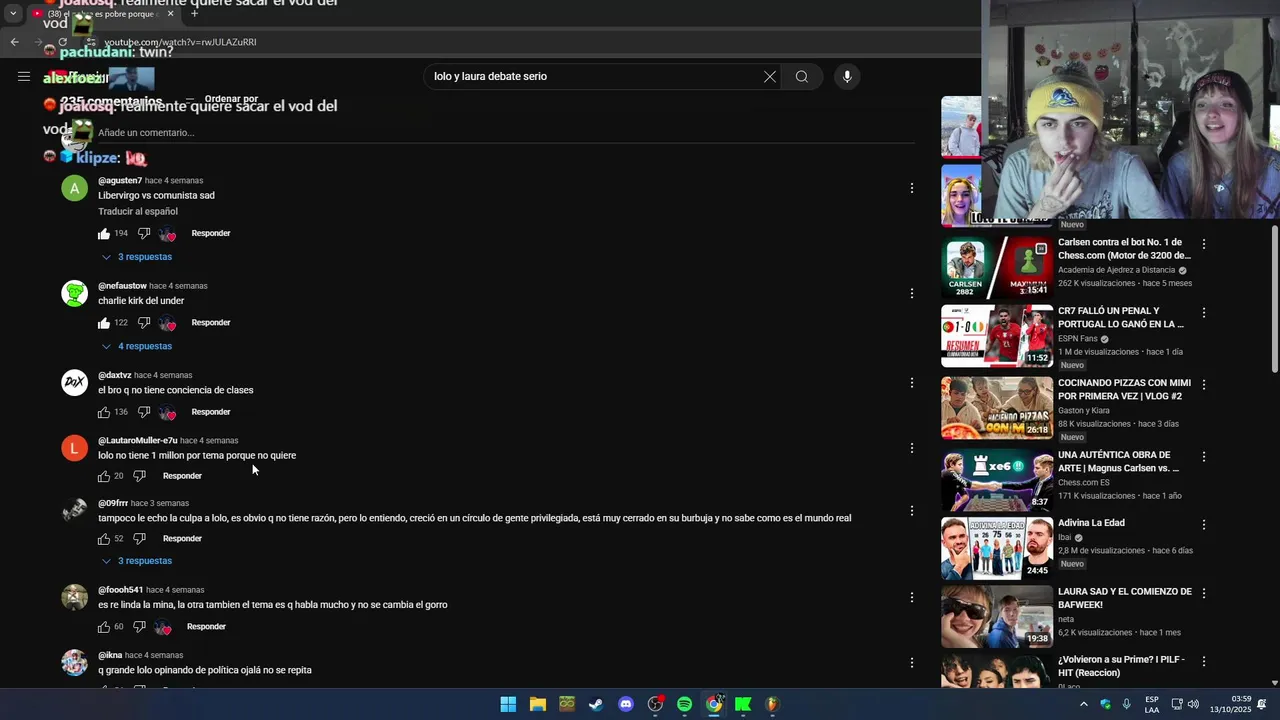Expand 3 replies under @09frrr comment

pyautogui.click(x=137, y=561)
